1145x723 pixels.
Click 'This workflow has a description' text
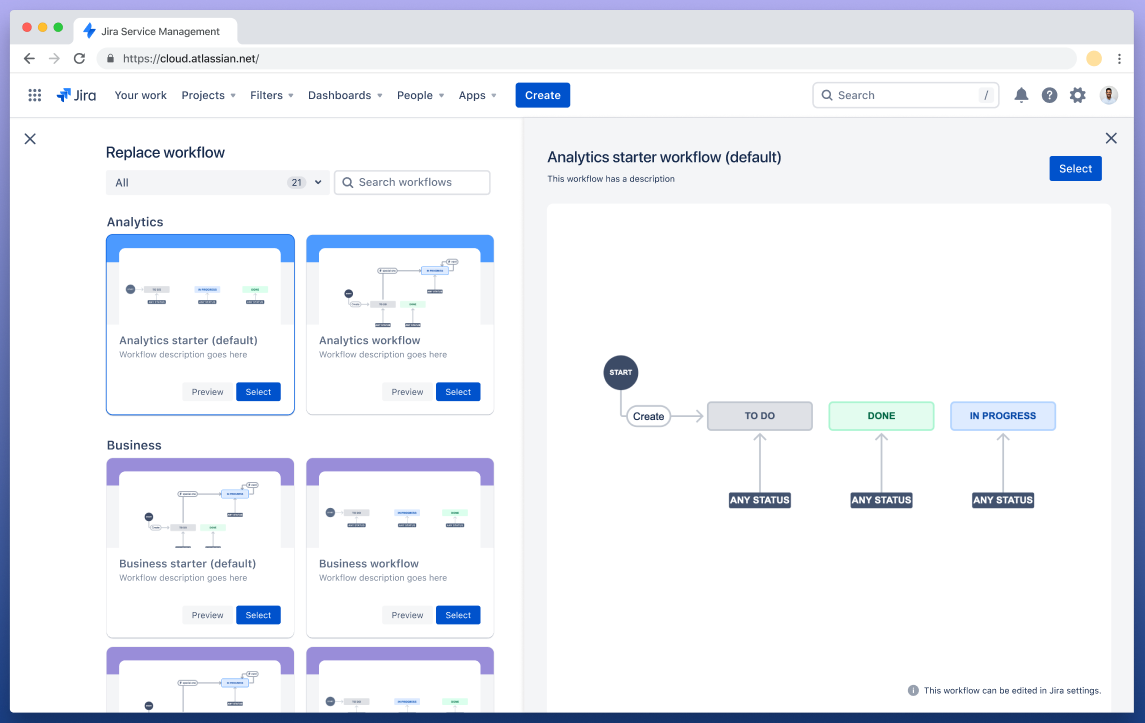pyautogui.click(x=610, y=179)
